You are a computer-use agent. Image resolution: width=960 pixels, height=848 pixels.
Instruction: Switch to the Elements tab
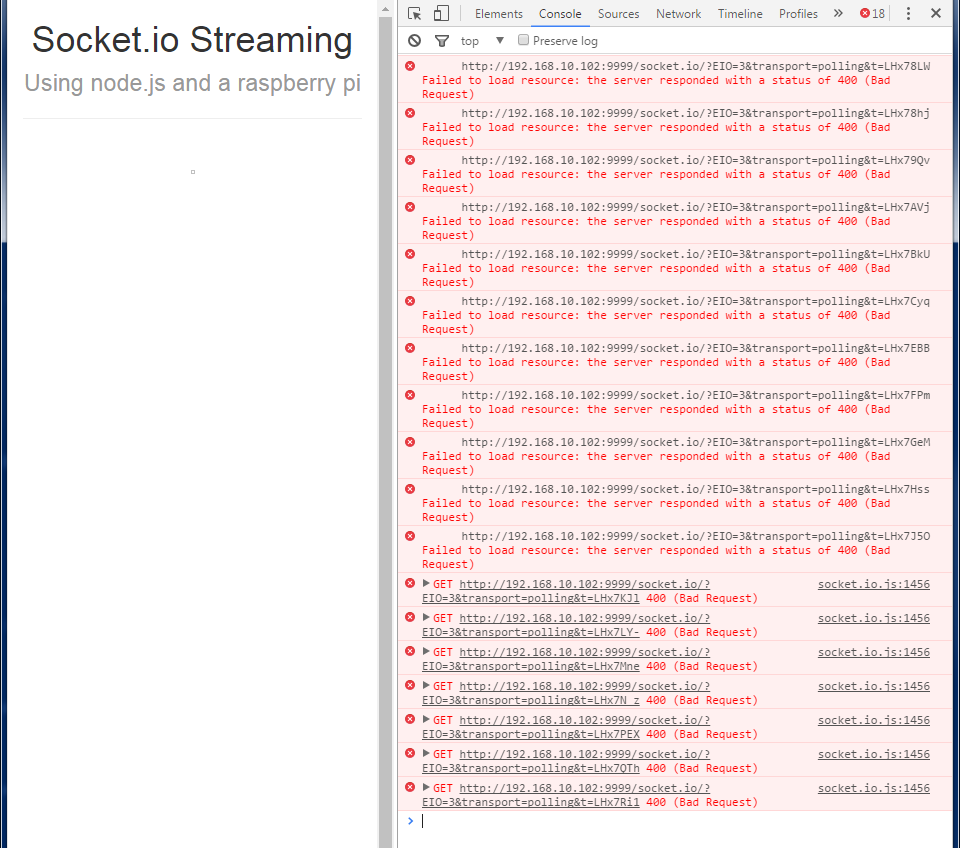[x=498, y=13]
